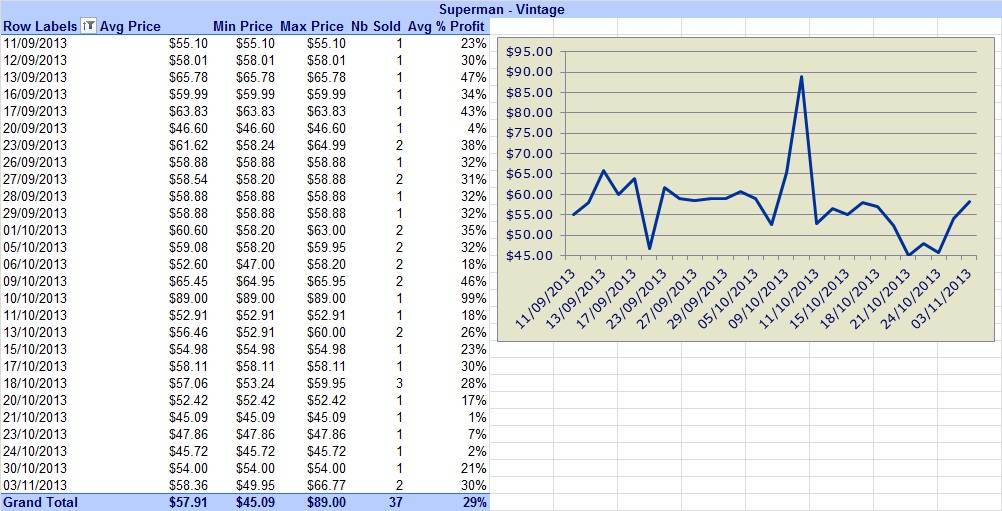Viewport: 1002px width, 511px height.
Task: Select the 4% profit cell on 20/09/2013
Action: pos(477,128)
